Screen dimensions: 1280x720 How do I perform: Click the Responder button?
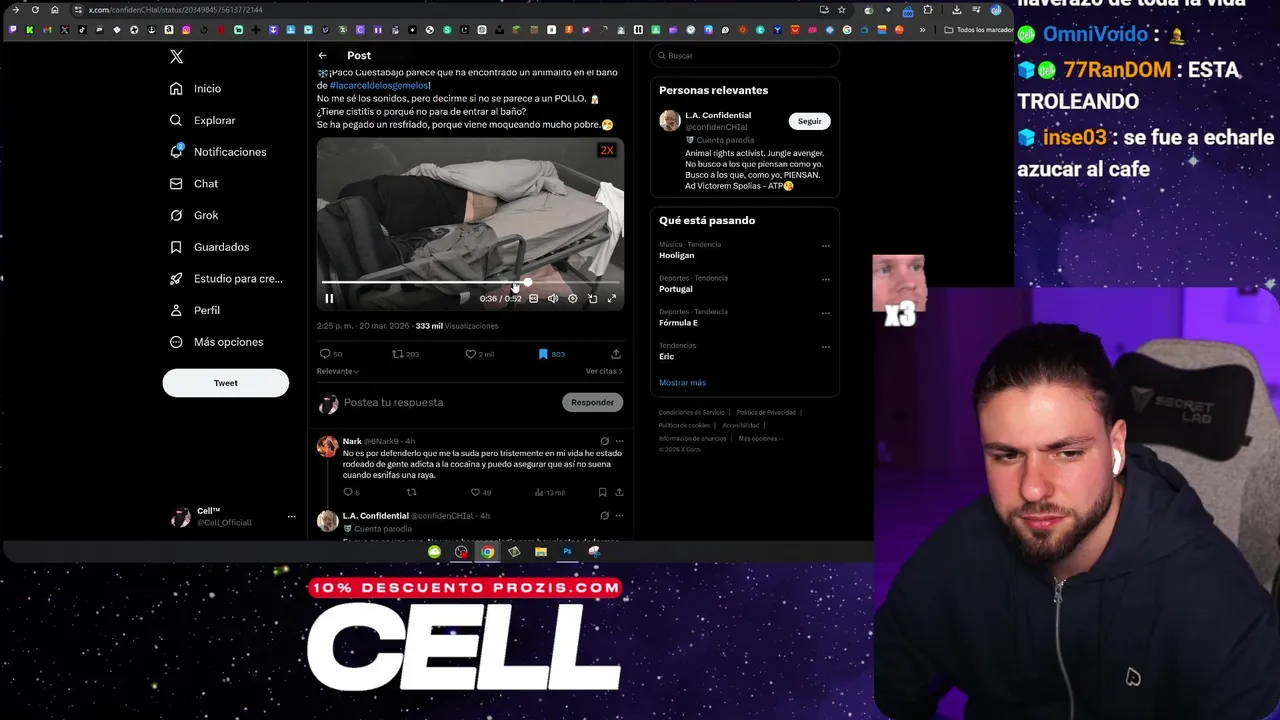593,402
